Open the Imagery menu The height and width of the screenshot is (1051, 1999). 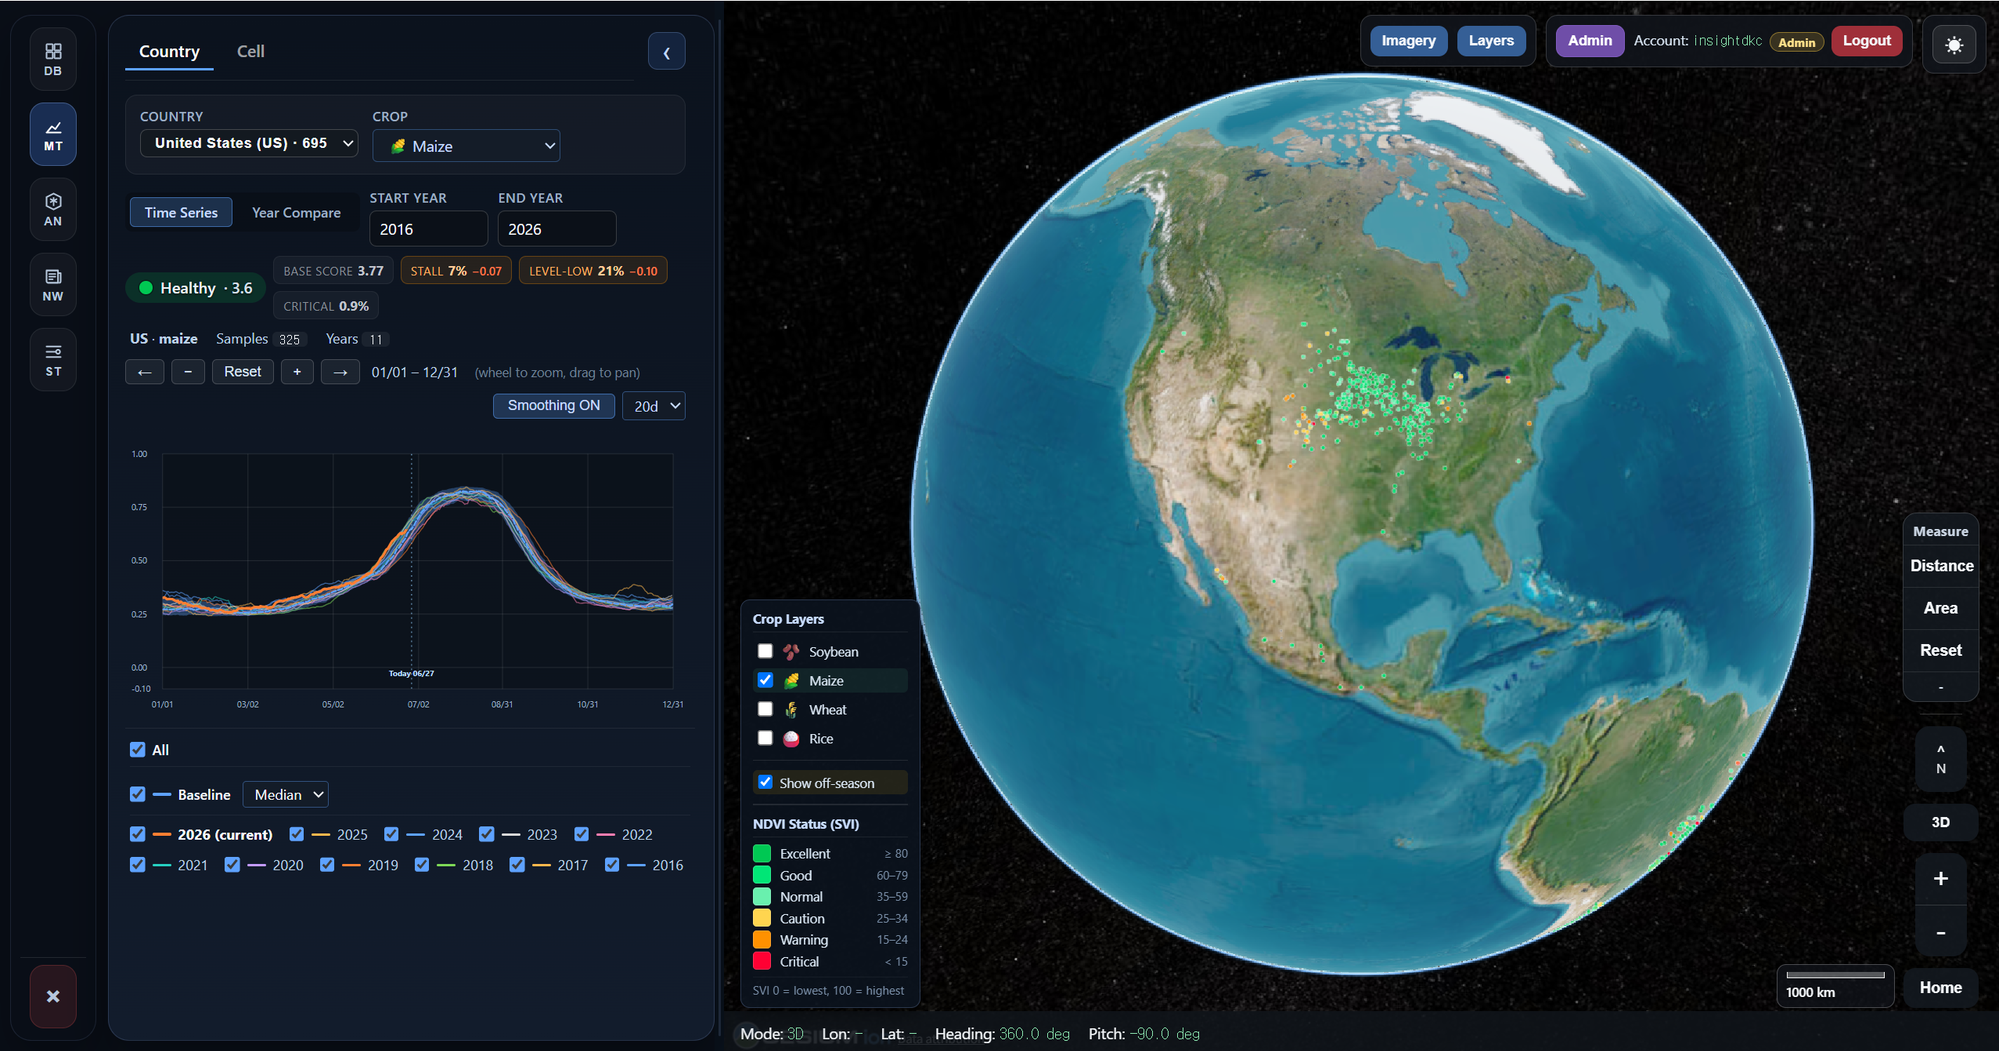[x=1408, y=41]
